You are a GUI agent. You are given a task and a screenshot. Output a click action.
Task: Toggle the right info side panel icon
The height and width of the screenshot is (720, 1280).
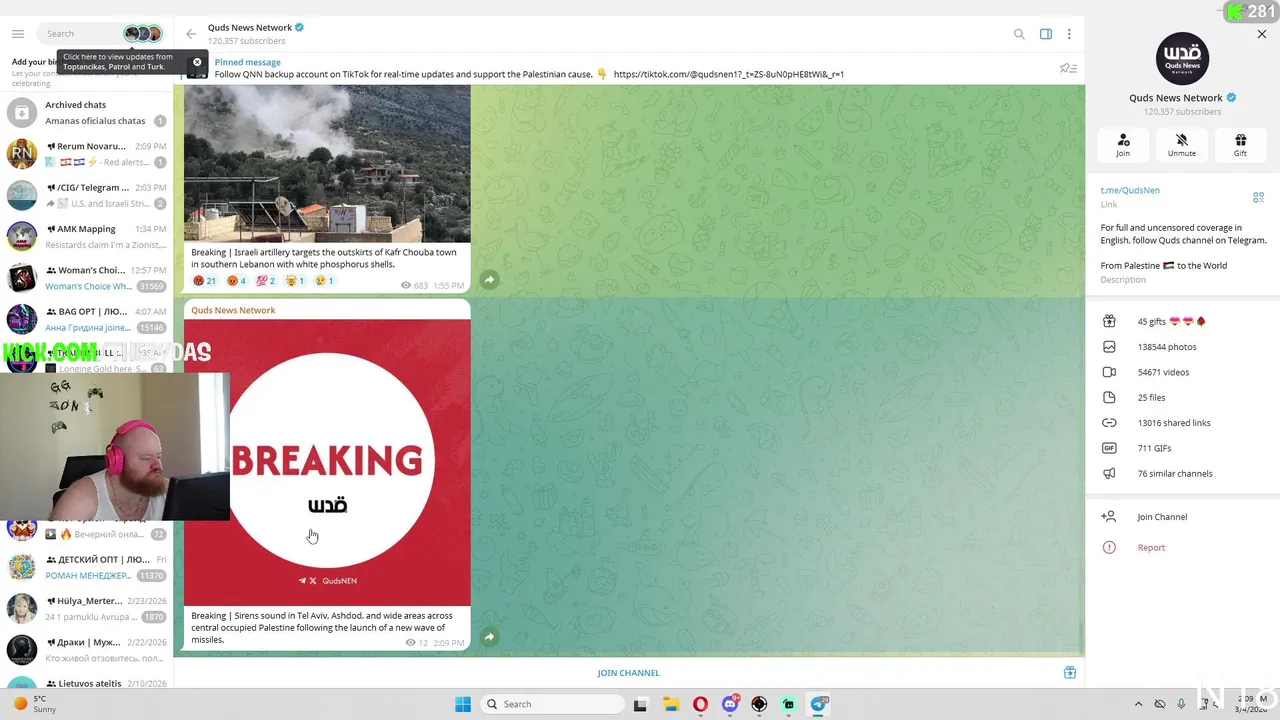[1046, 34]
